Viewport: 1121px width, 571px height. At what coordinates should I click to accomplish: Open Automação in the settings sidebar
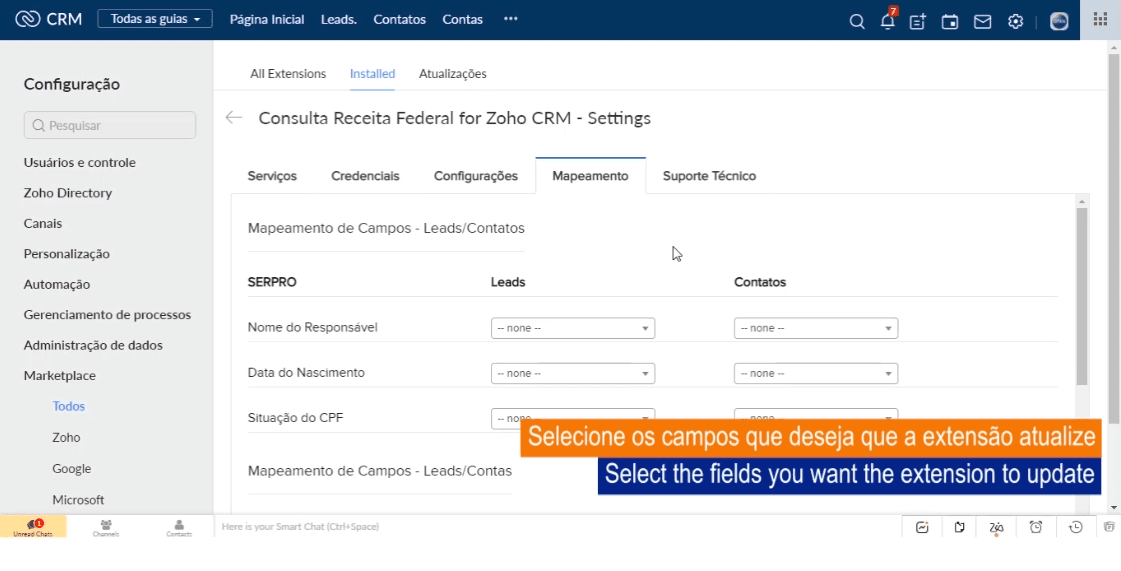[57, 284]
